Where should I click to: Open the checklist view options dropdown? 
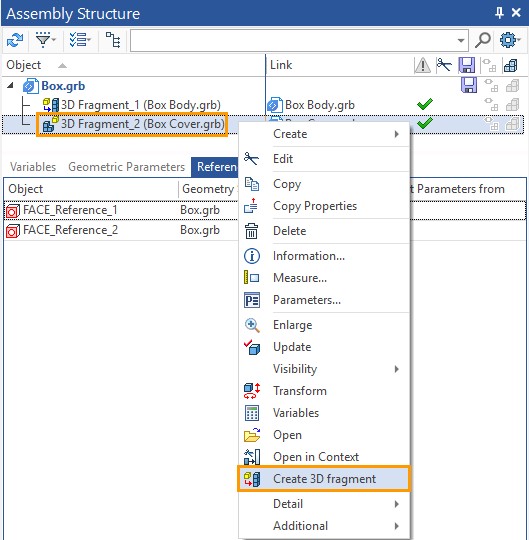[x=80, y=40]
